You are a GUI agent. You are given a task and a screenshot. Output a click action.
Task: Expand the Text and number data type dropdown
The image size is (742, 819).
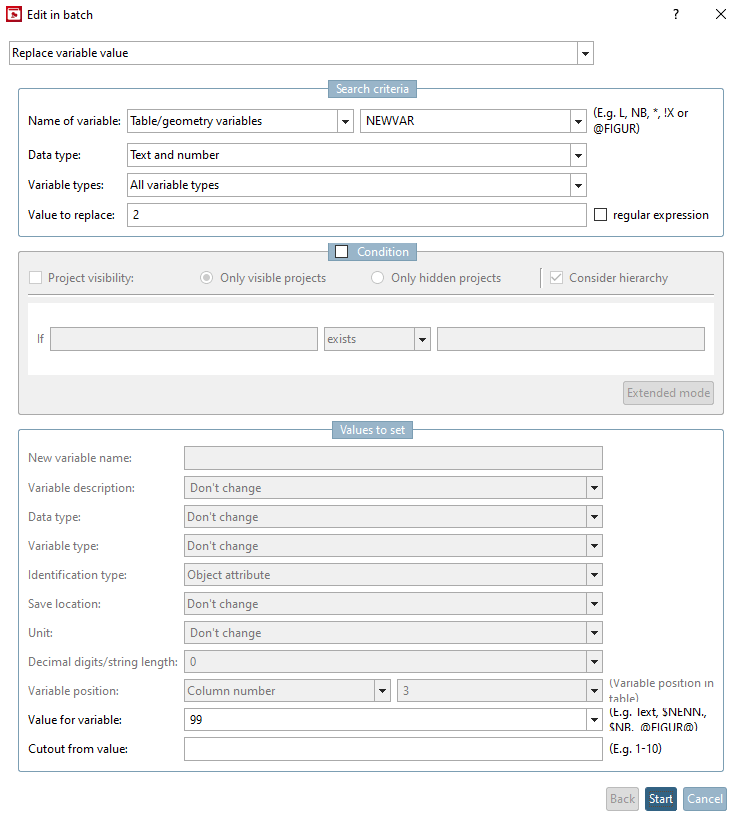(x=578, y=156)
